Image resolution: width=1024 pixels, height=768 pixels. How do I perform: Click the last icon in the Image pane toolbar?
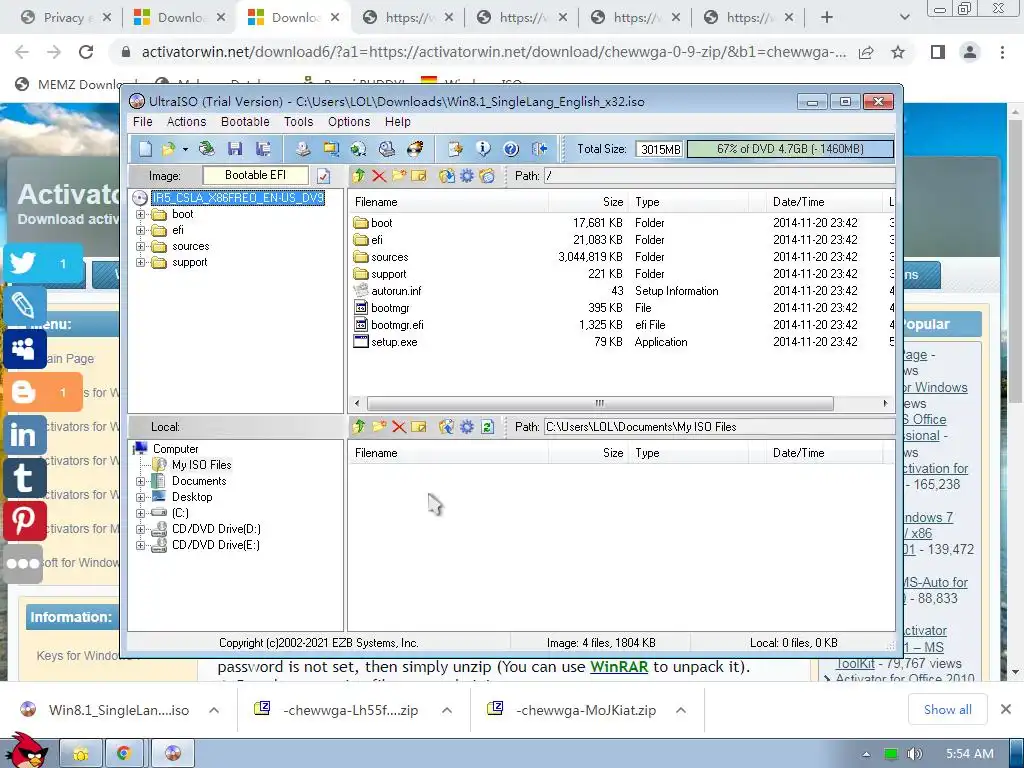[487, 176]
